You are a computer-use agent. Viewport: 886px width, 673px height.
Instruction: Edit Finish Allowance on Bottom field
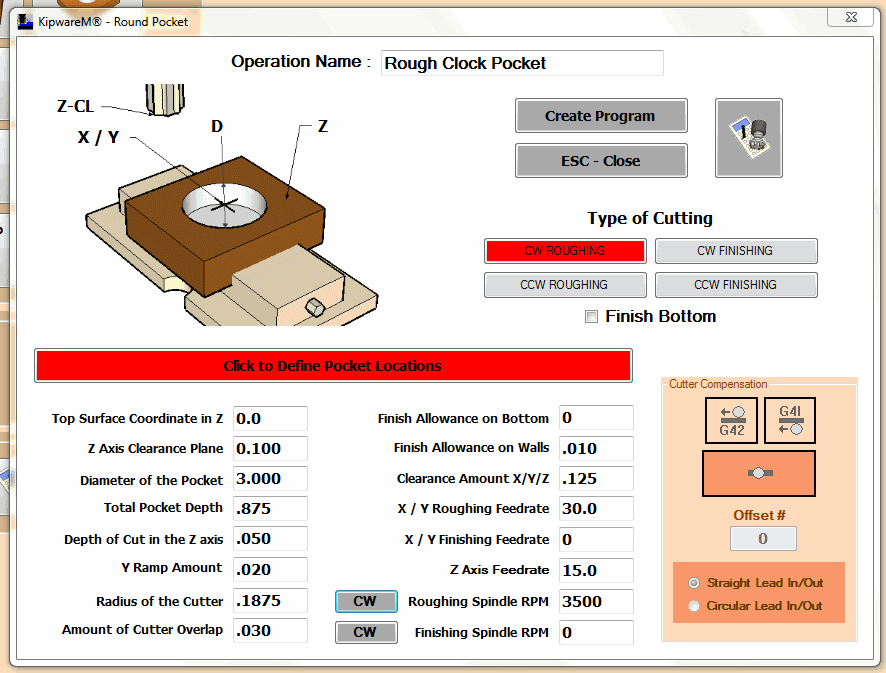(x=596, y=418)
